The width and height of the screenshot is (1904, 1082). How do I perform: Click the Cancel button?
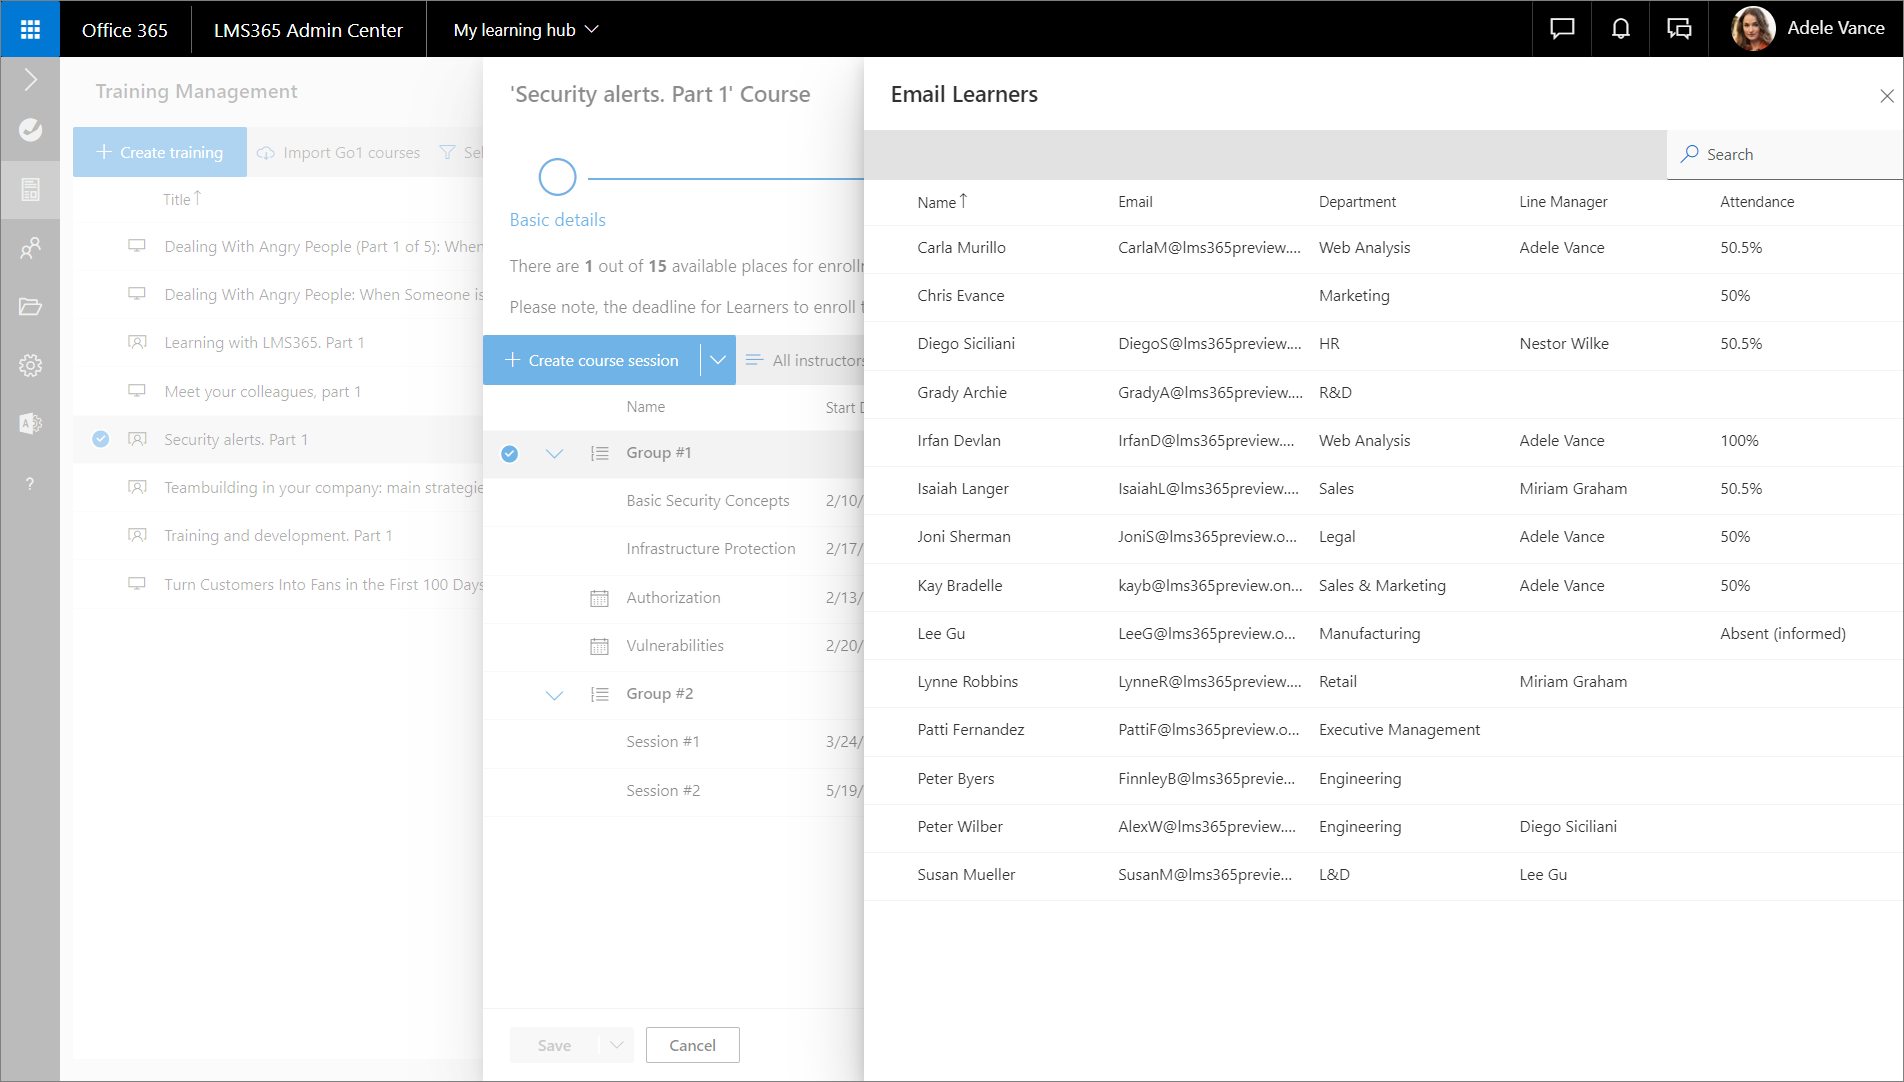[x=692, y=1045]
